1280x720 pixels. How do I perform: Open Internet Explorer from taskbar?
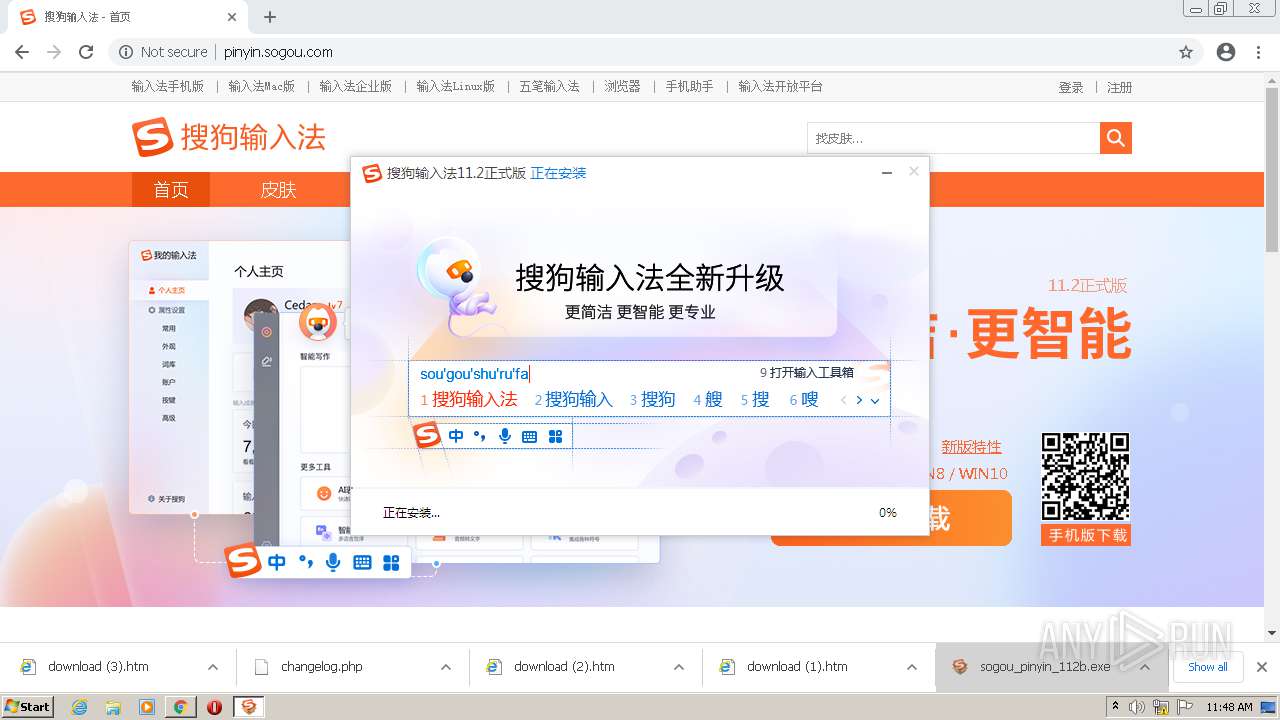click(x=79, y=707)
